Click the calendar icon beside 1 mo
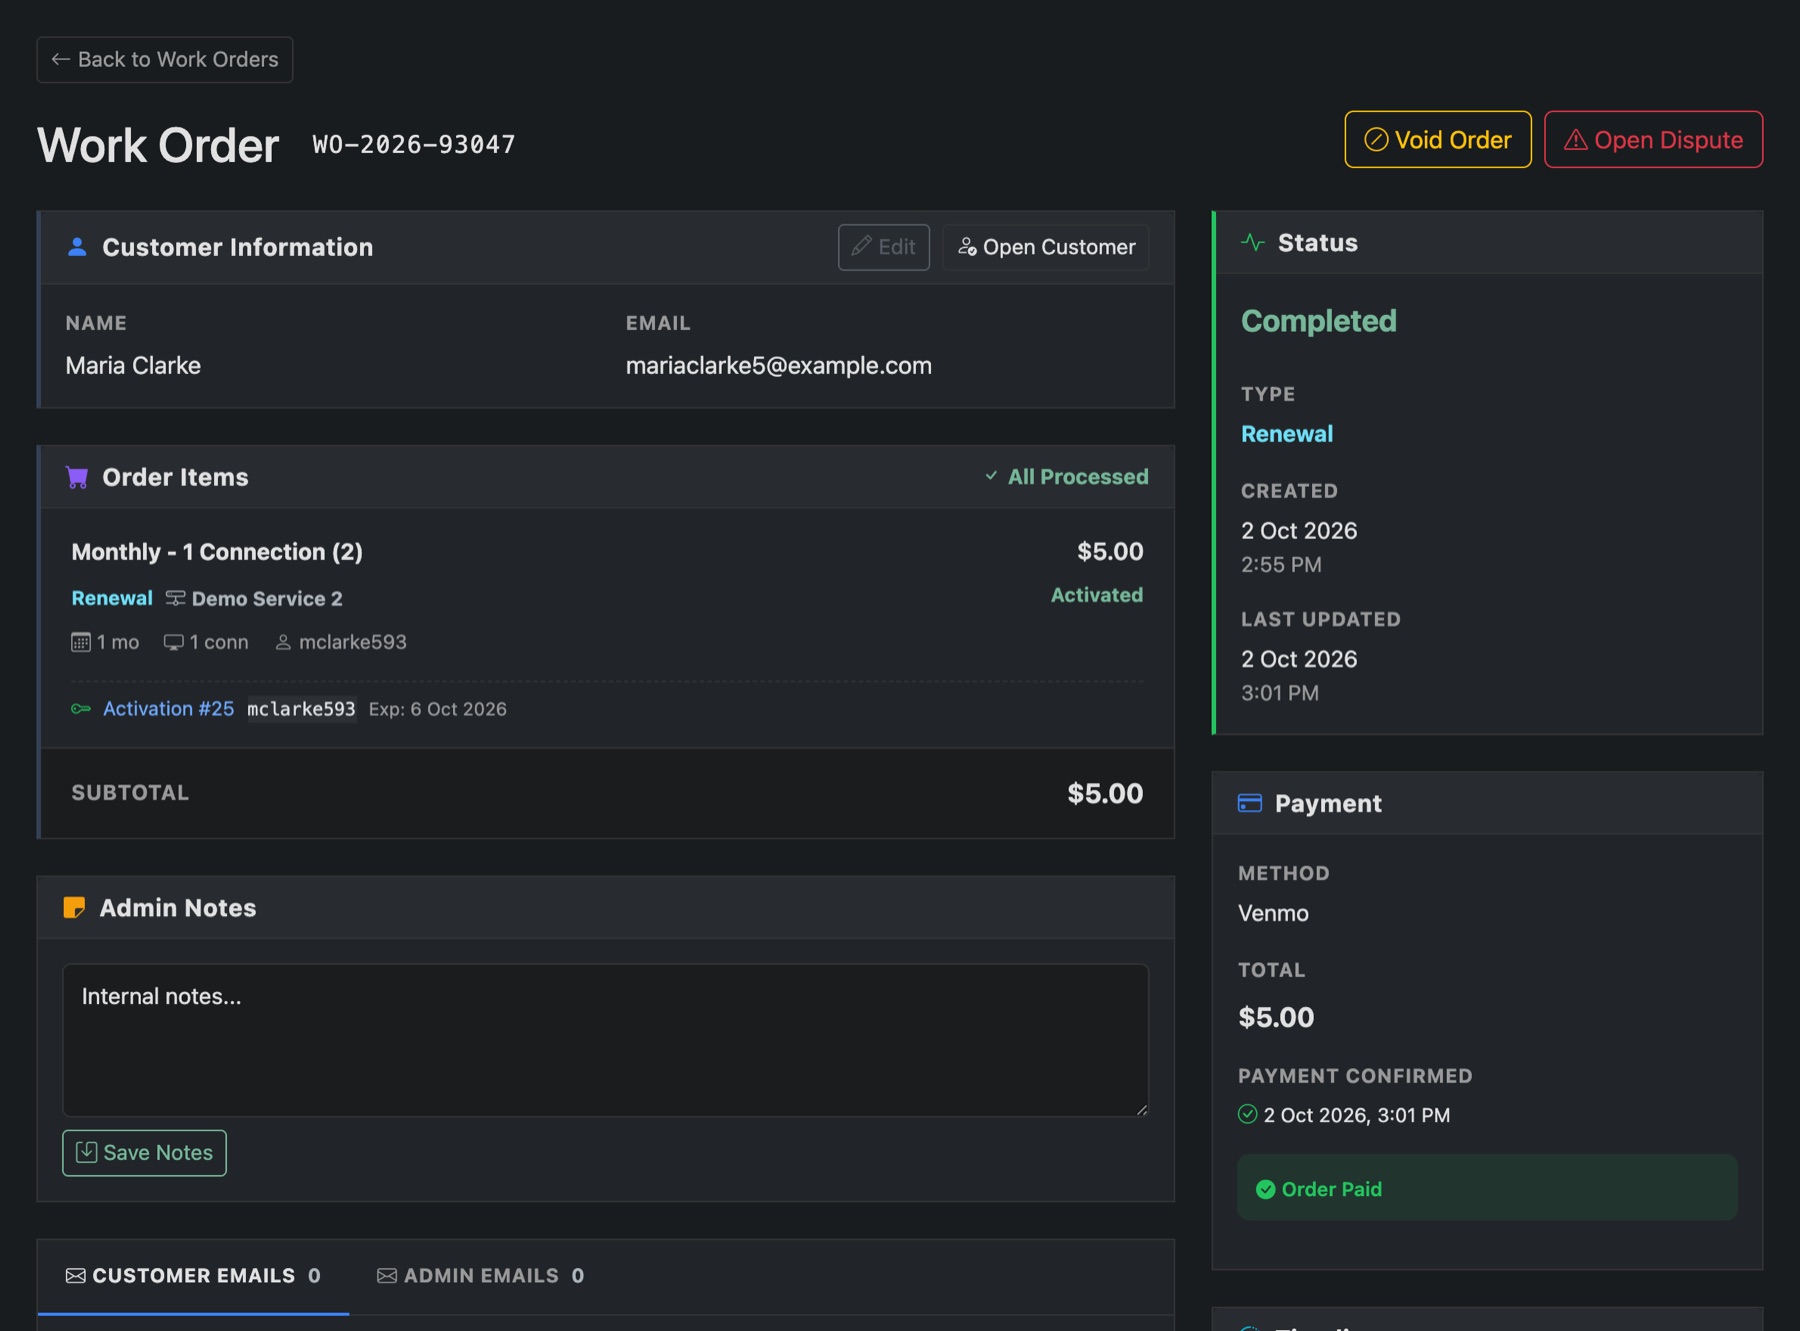This screenshot has height=1331, width=1800. (81, 642)
